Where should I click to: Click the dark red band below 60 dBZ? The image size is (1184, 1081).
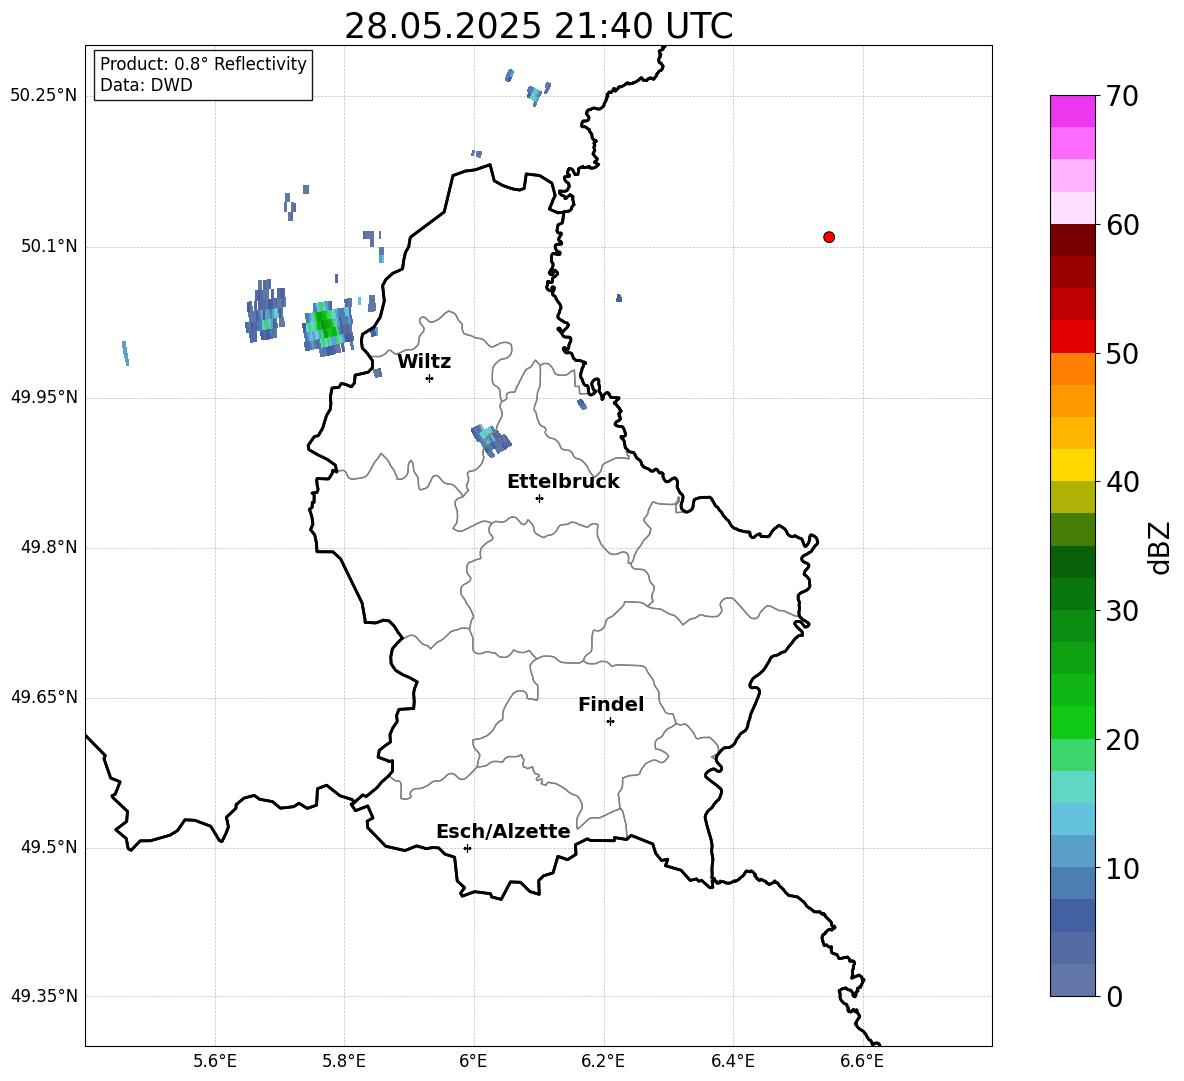[x=1072, y=240]
